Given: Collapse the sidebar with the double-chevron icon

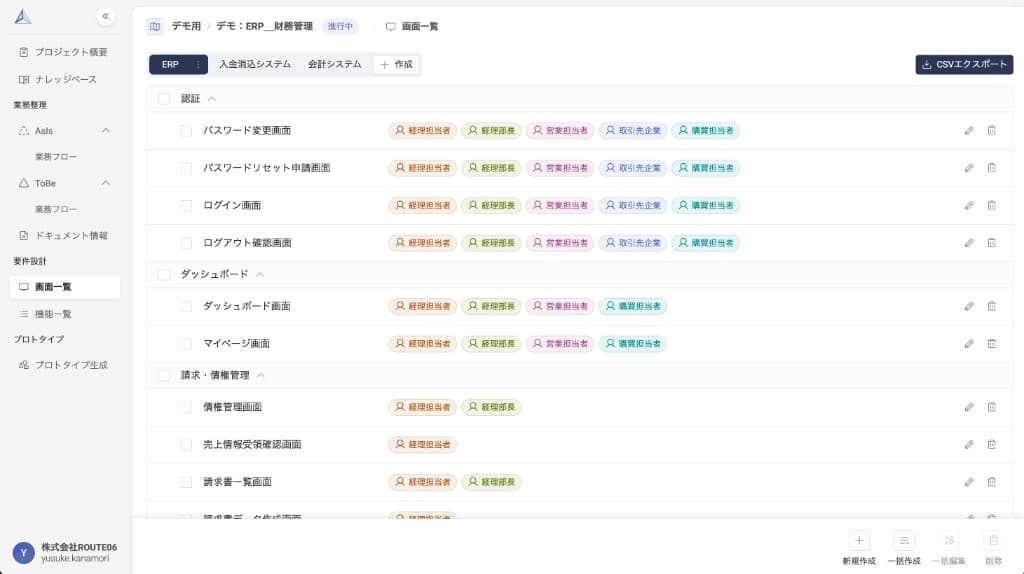Looking at the screenshot, I should tap(105, 16).
